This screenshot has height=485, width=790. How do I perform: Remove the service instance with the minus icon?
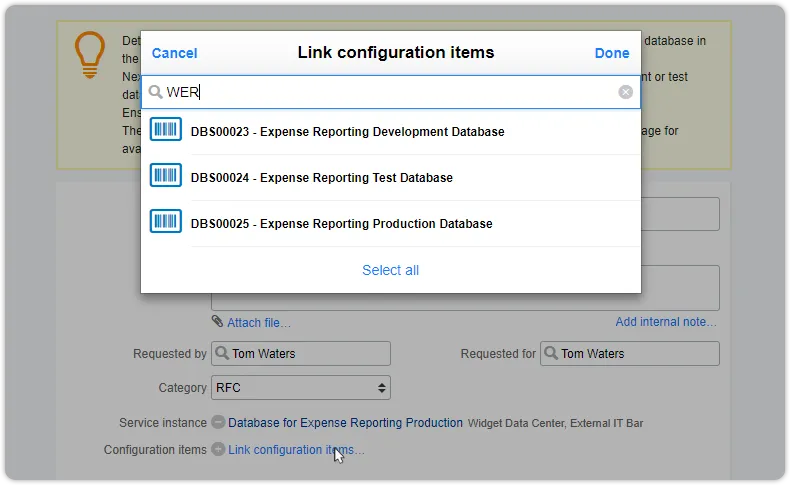point(218,422)
